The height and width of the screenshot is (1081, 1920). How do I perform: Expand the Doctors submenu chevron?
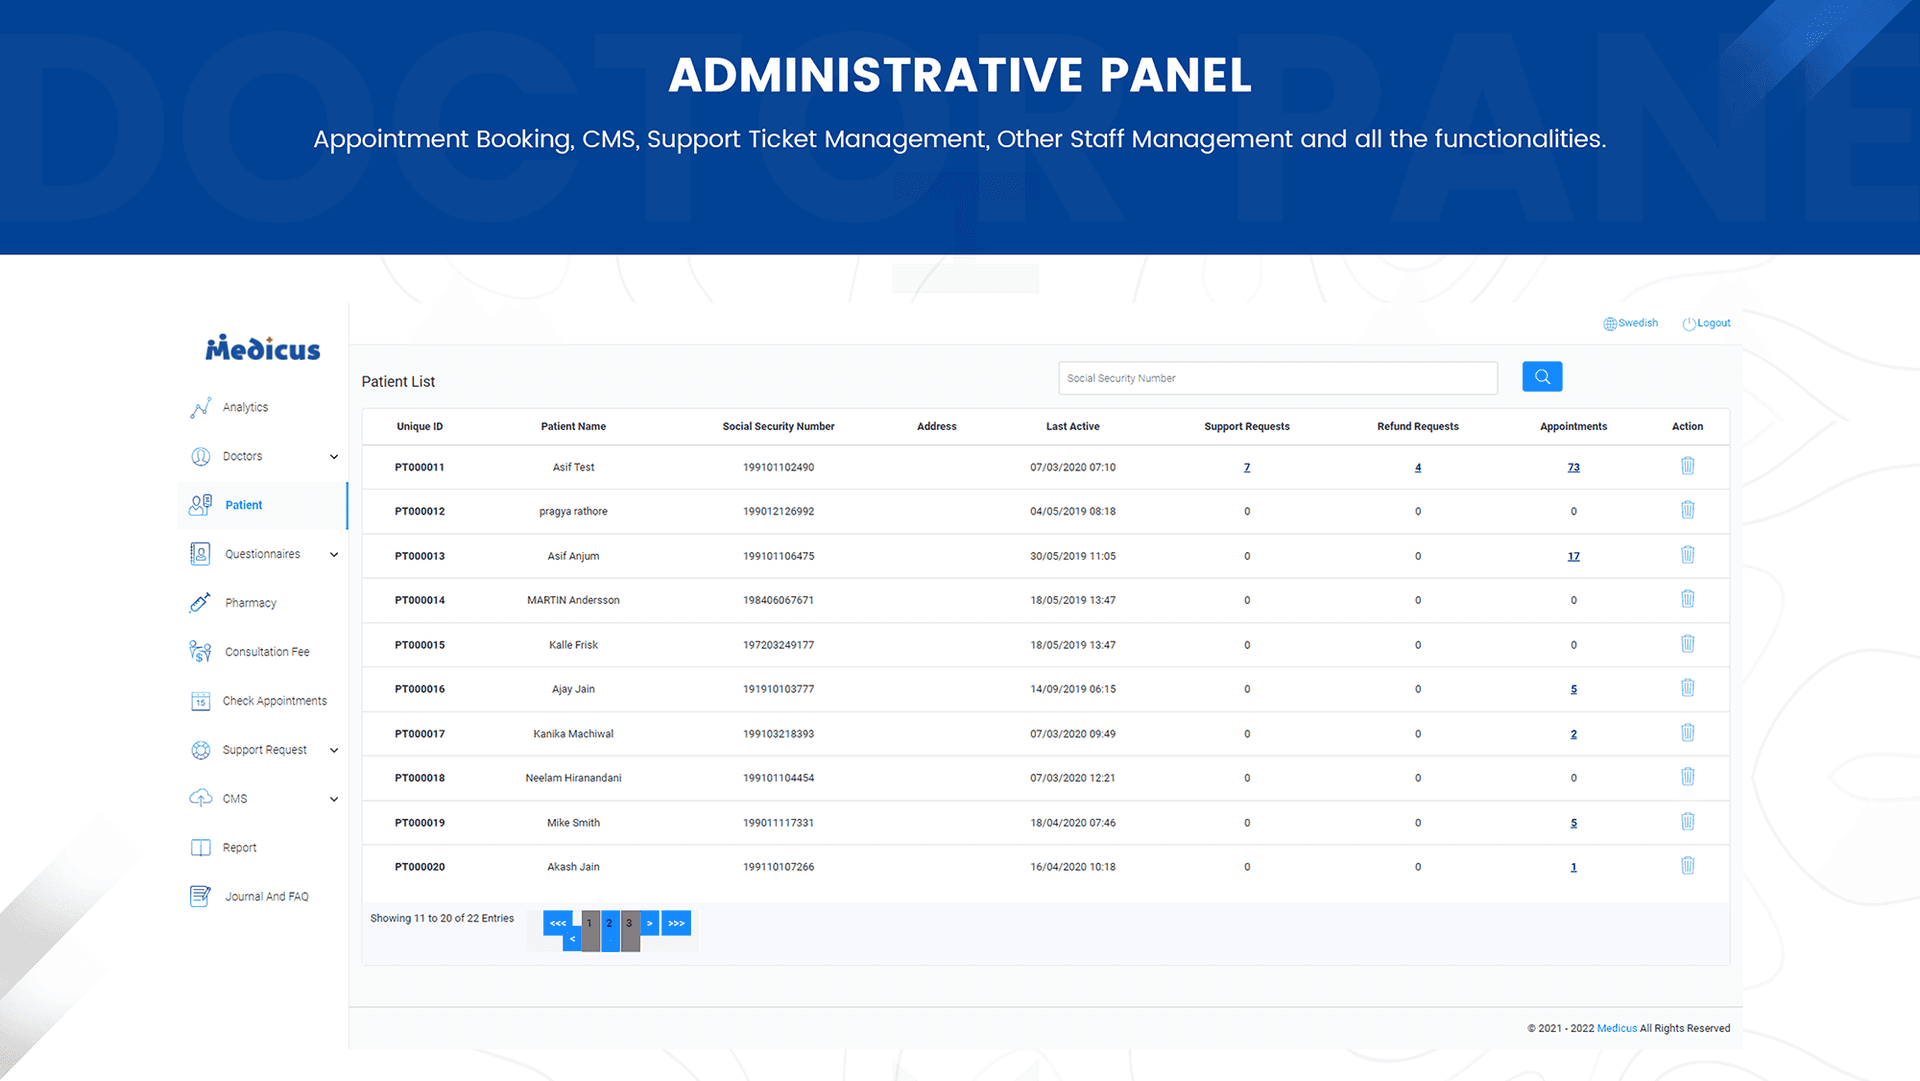[x=334, y=457]
